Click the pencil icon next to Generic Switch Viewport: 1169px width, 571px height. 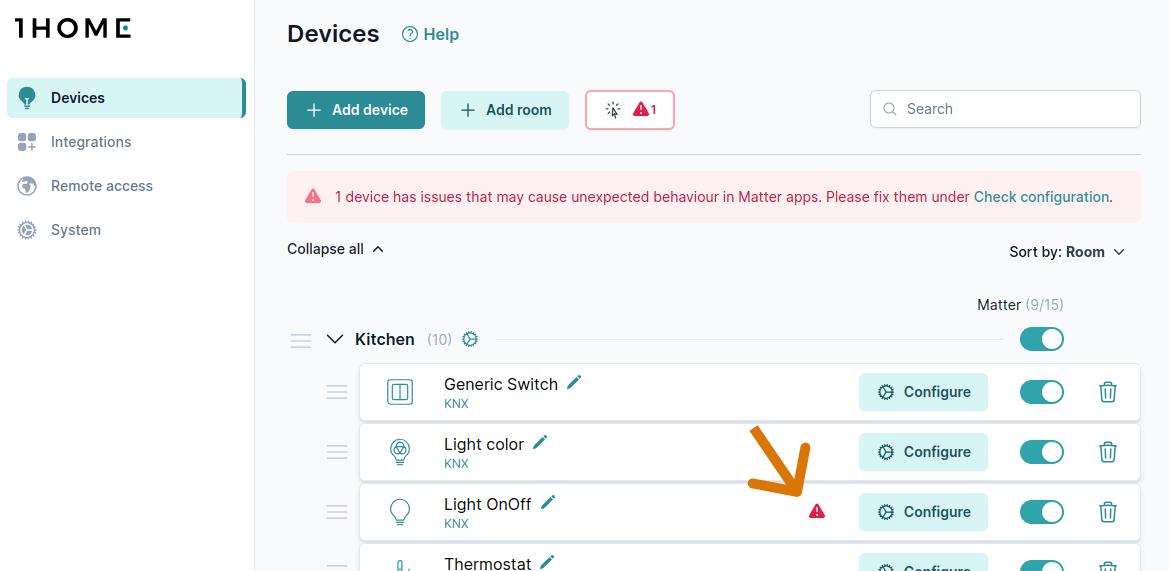(574, 382)
